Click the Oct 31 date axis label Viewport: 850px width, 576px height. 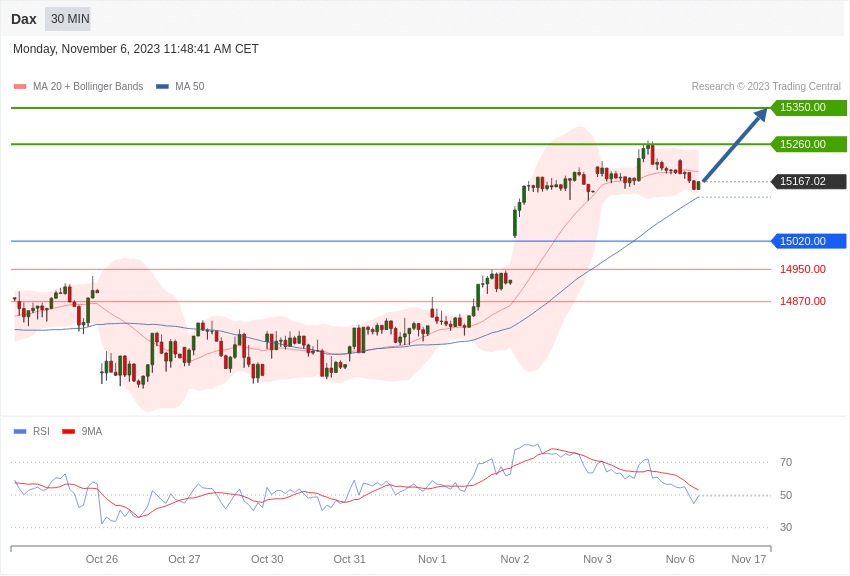point(350,559)
